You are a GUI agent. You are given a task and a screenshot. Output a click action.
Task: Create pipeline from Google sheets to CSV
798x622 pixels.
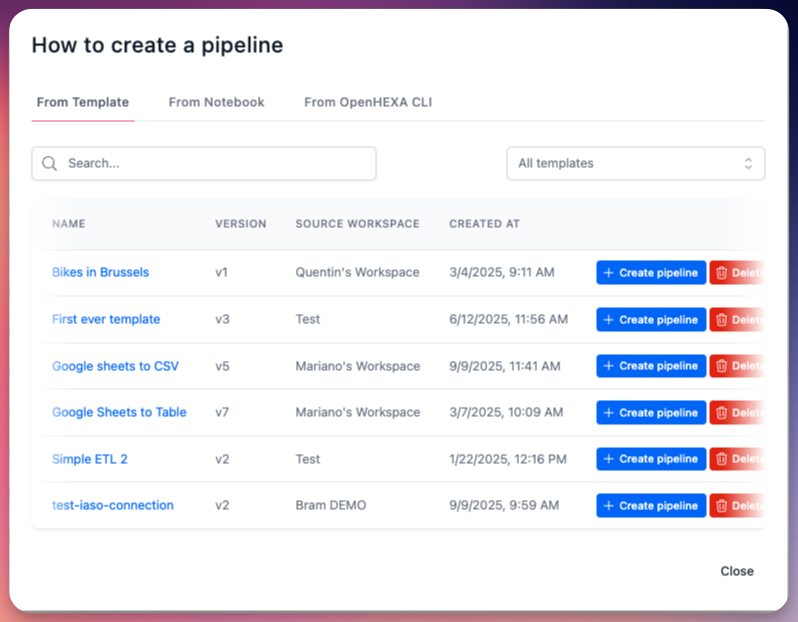point(651,366)
